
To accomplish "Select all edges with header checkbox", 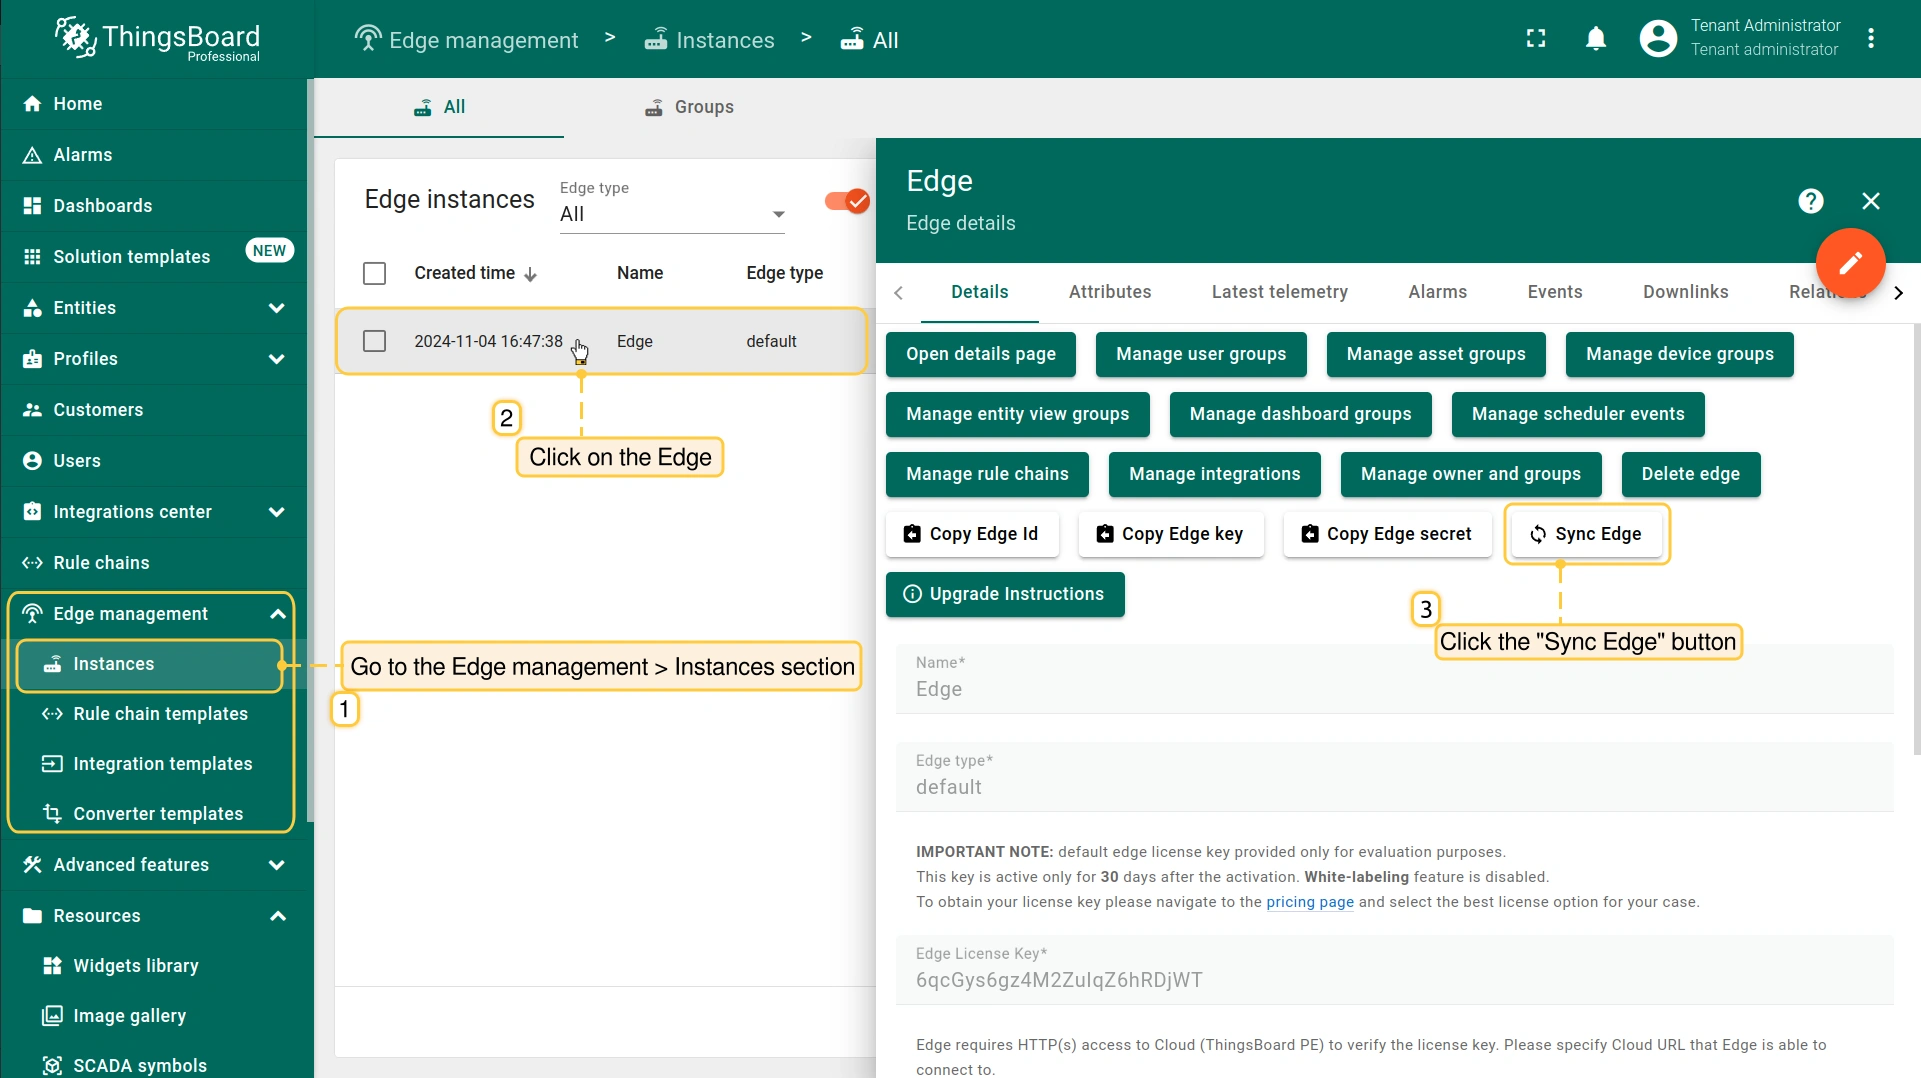I will 374,273.
